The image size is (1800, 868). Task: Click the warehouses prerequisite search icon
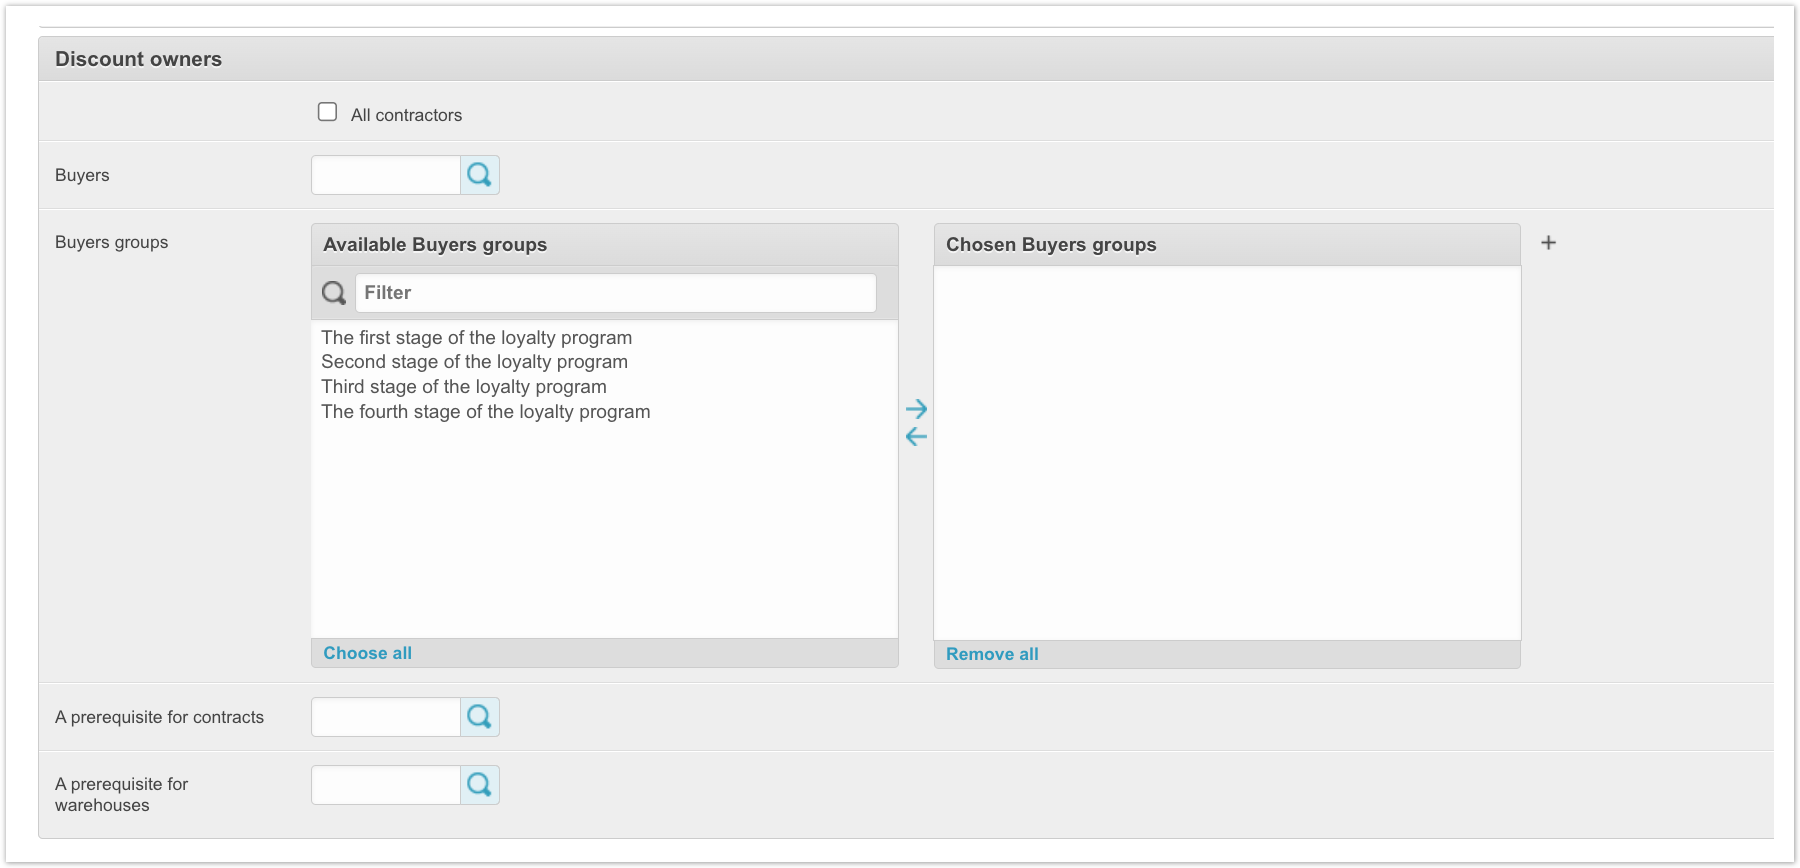click(480, 785)
